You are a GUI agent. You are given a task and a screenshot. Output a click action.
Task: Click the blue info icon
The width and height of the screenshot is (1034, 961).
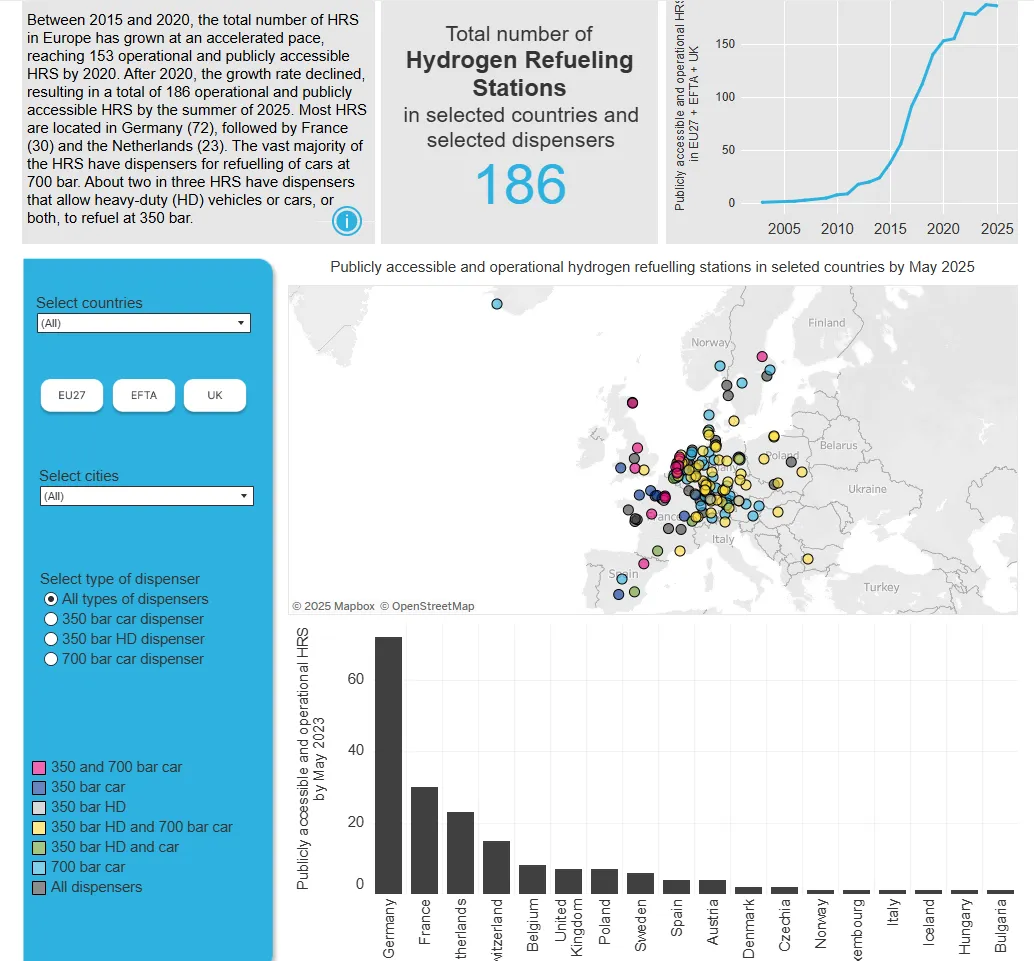point(347,221)
